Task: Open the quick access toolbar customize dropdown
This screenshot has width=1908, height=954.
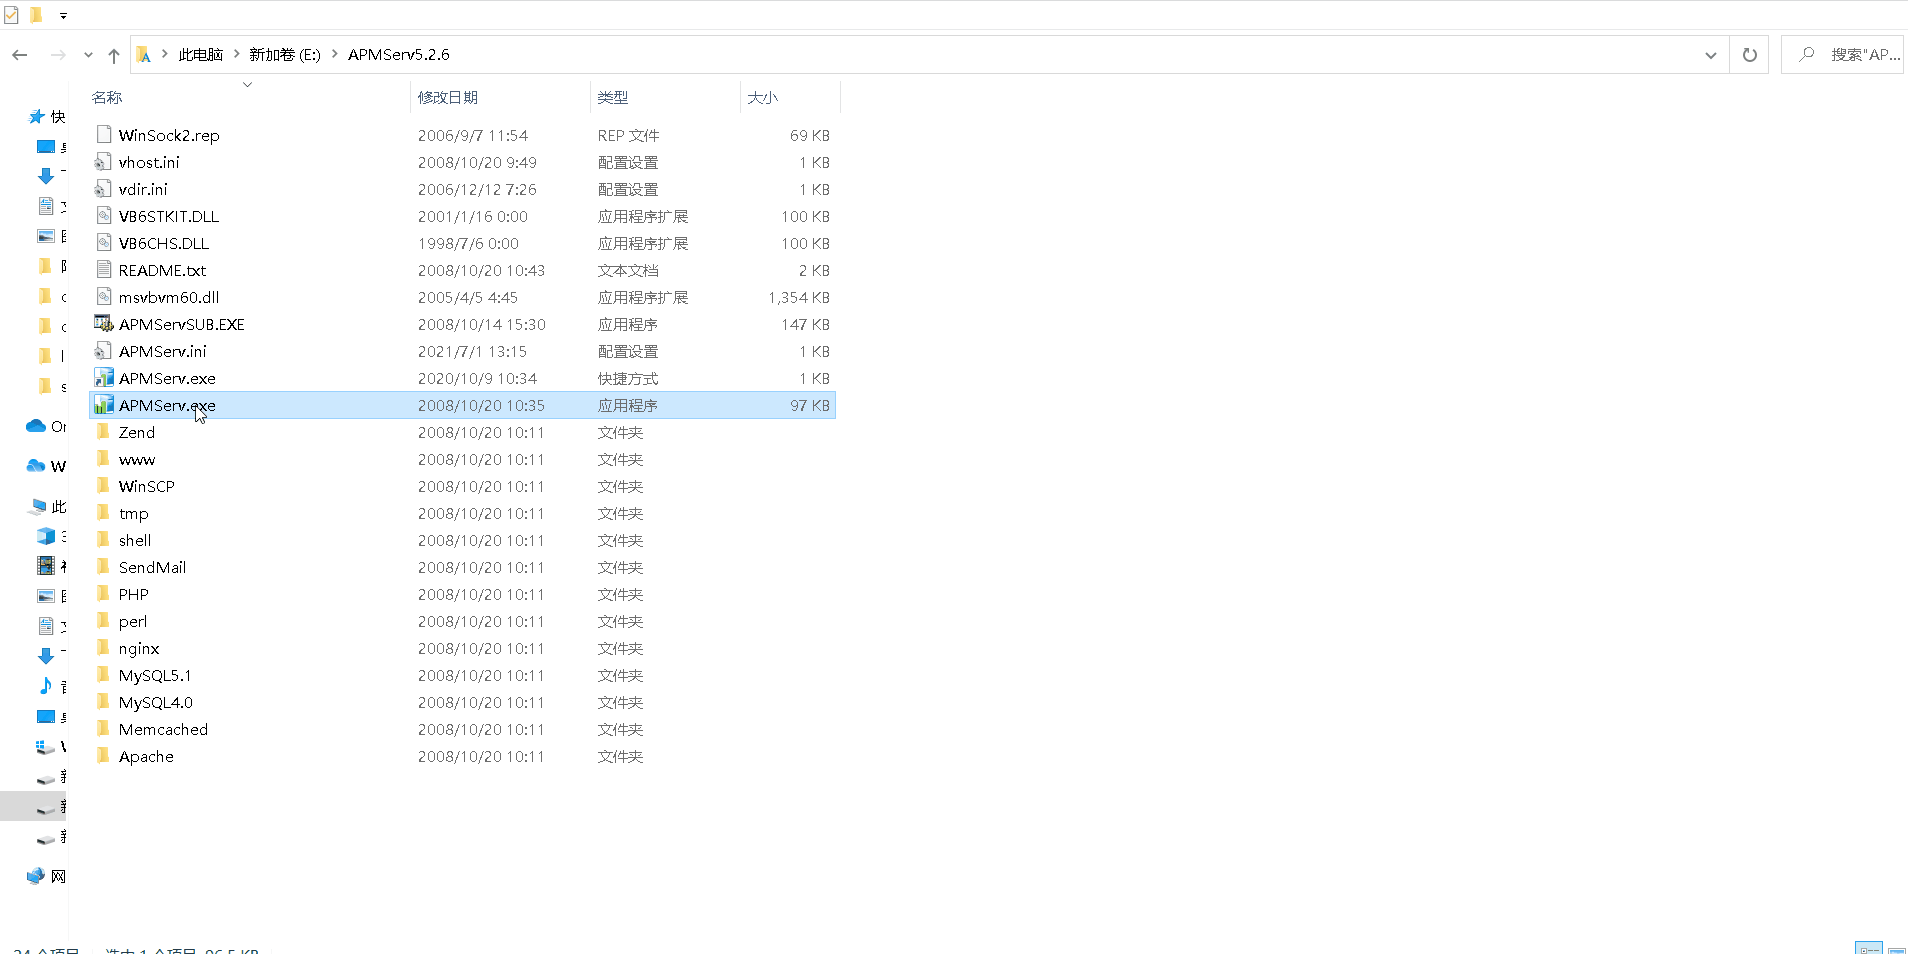Action: (x=63, y=15)
